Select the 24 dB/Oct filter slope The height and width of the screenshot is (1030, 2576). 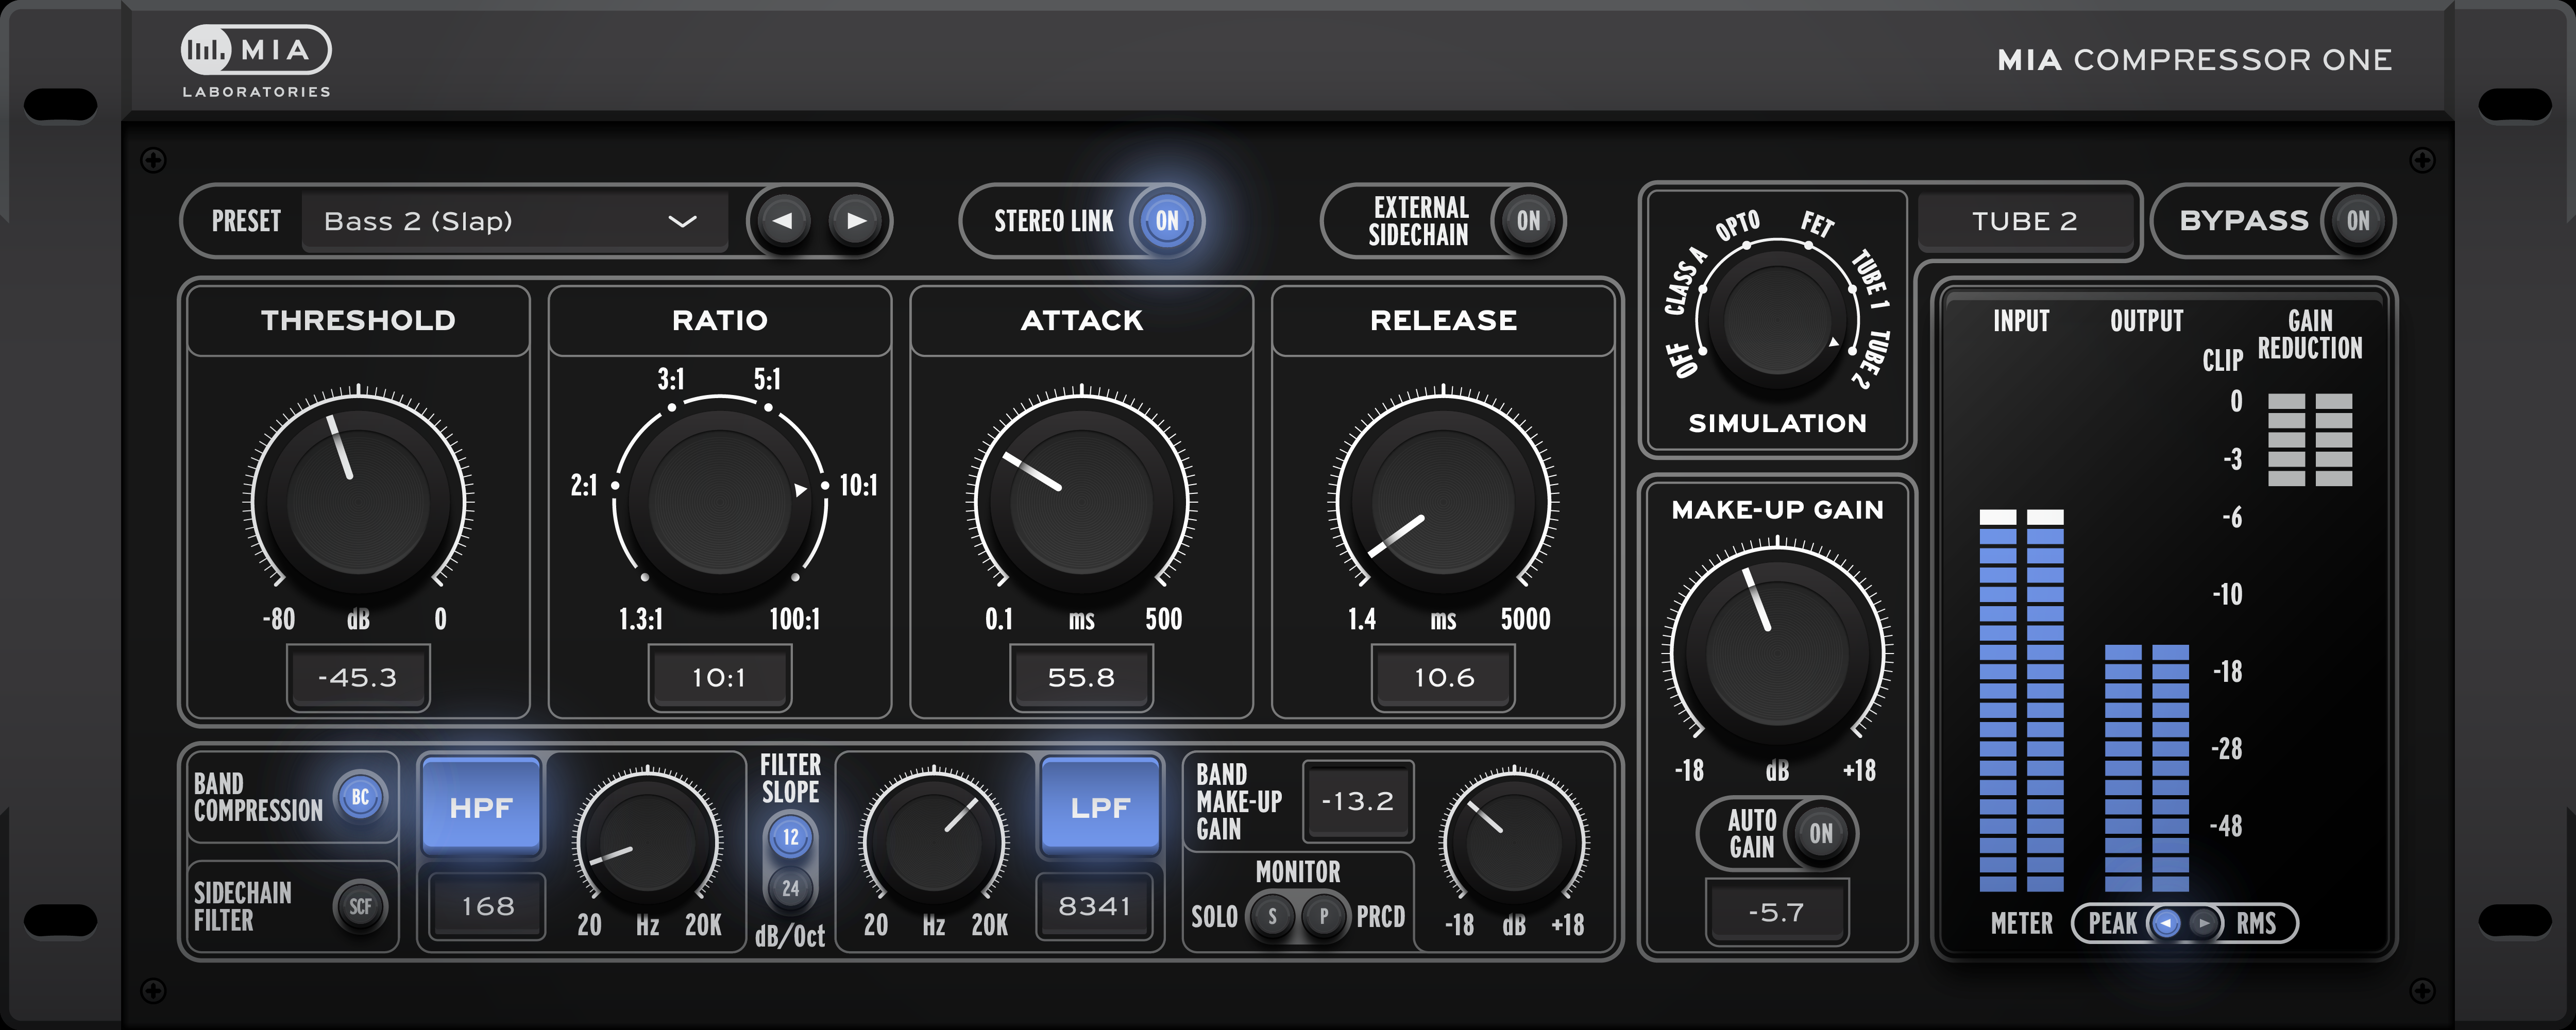click(790, 888)
